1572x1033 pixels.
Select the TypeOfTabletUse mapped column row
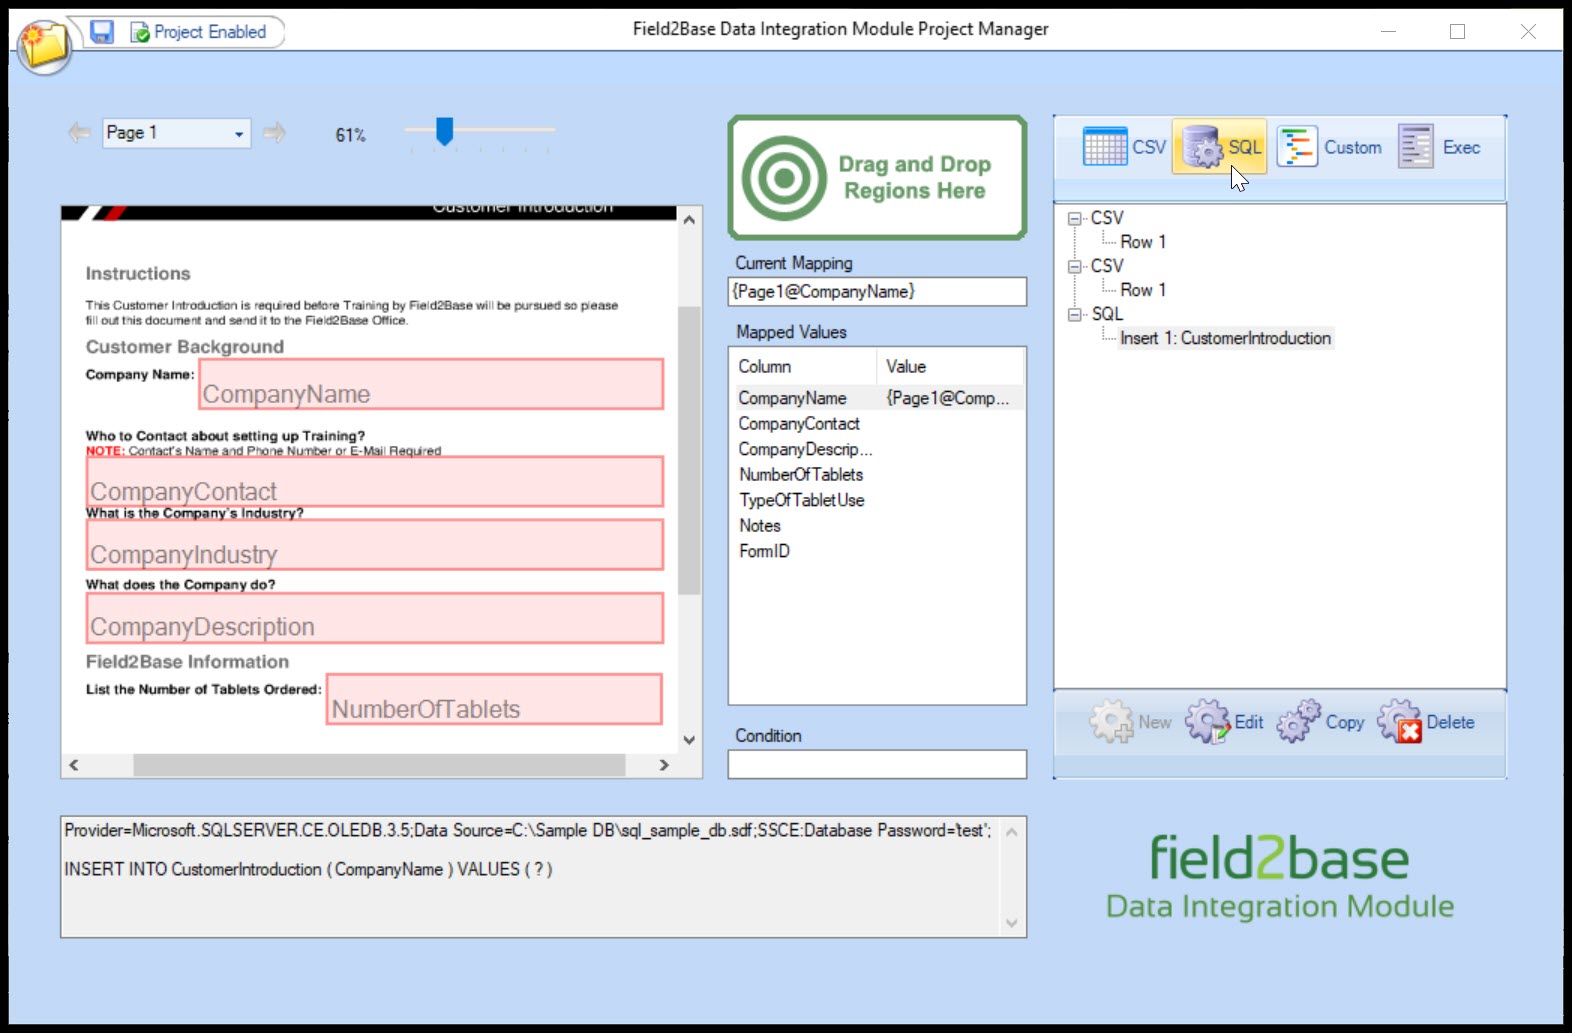[x=877, y=500]
